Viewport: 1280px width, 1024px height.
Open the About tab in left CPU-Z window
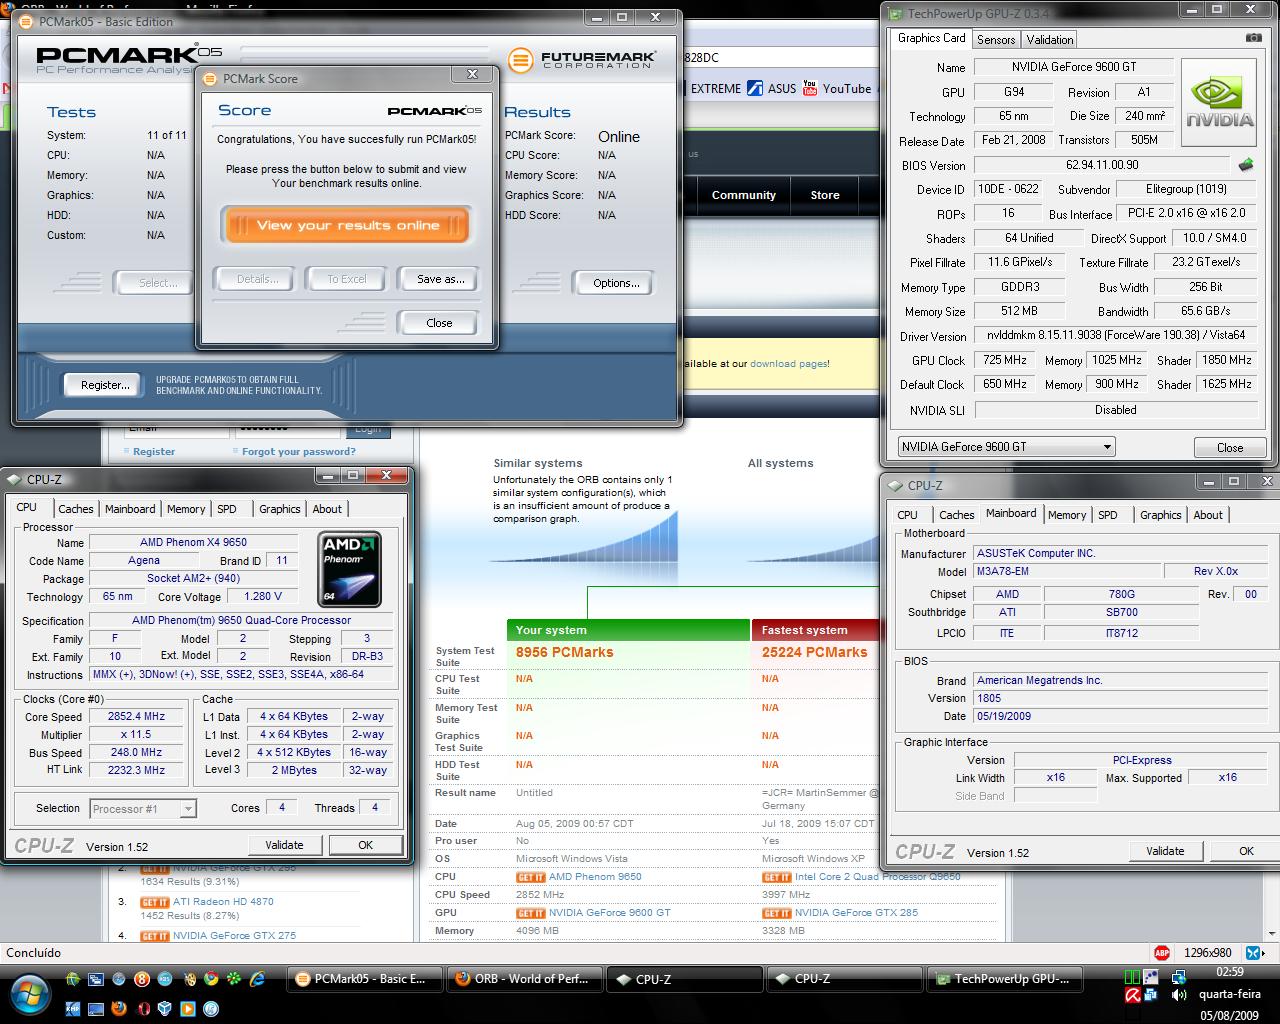327,509
